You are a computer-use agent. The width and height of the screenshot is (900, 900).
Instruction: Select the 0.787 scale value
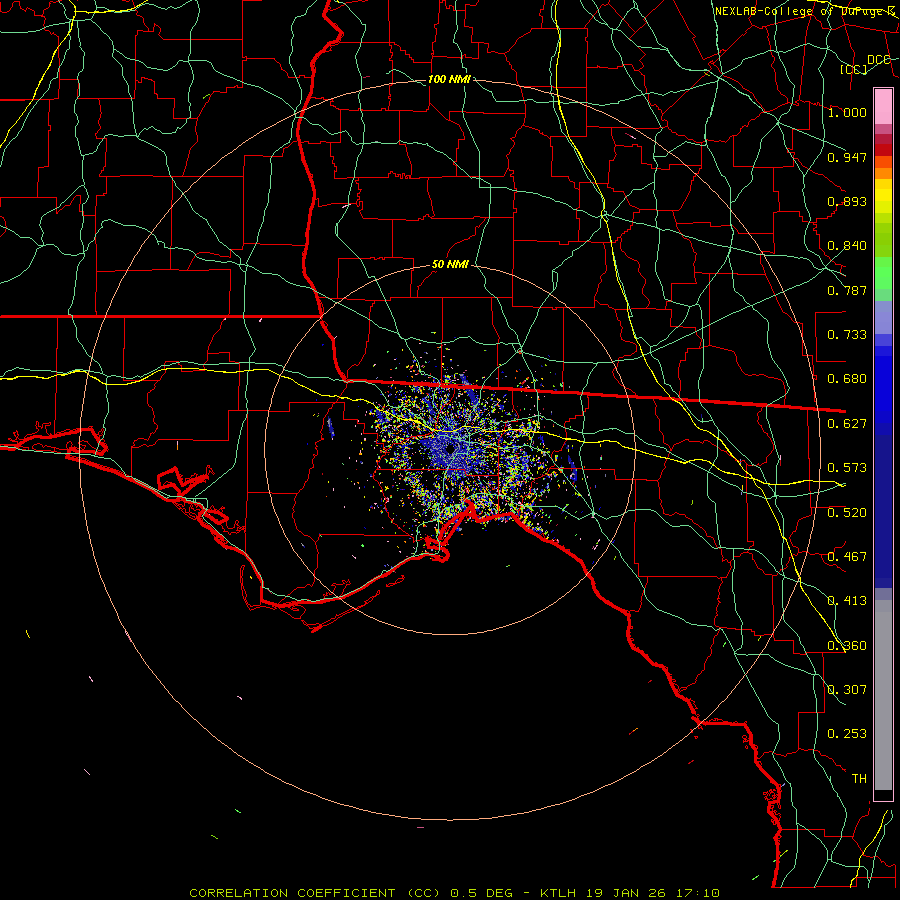[x=847, y=290]
